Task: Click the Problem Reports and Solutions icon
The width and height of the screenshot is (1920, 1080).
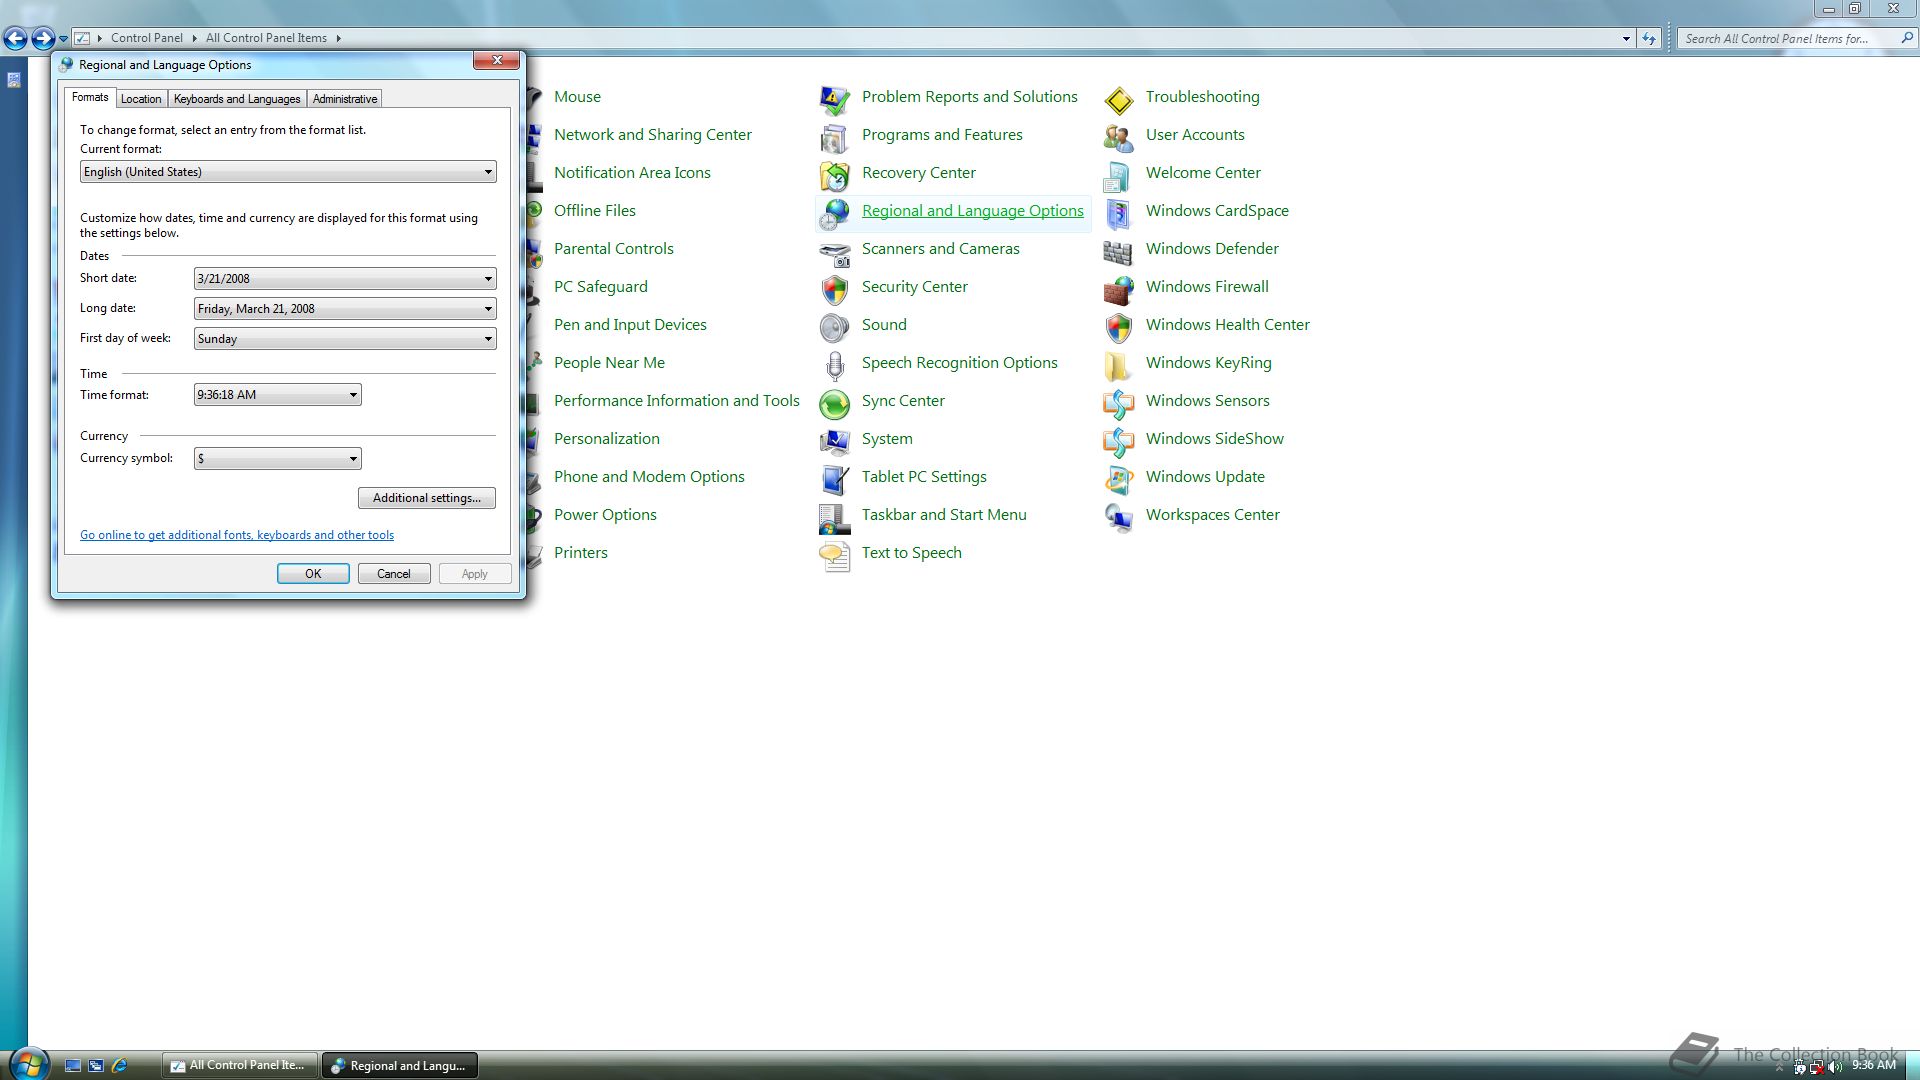Action: click(x=834, y=99)
